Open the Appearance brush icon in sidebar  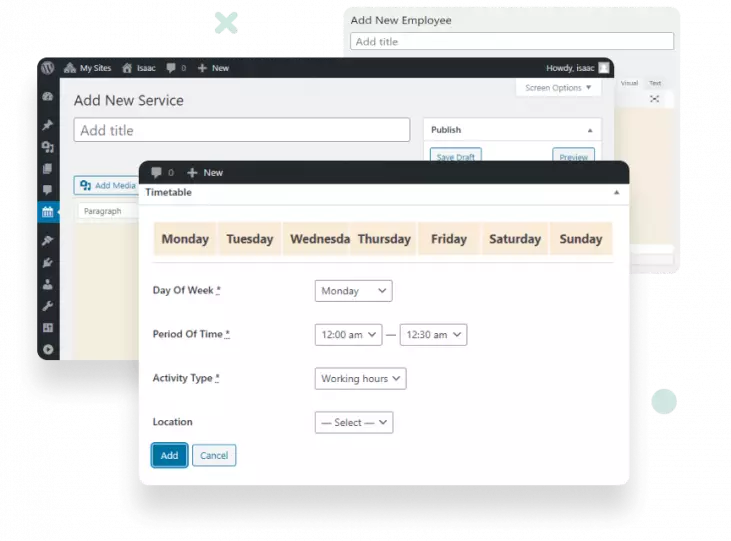[x=48, y=241]
